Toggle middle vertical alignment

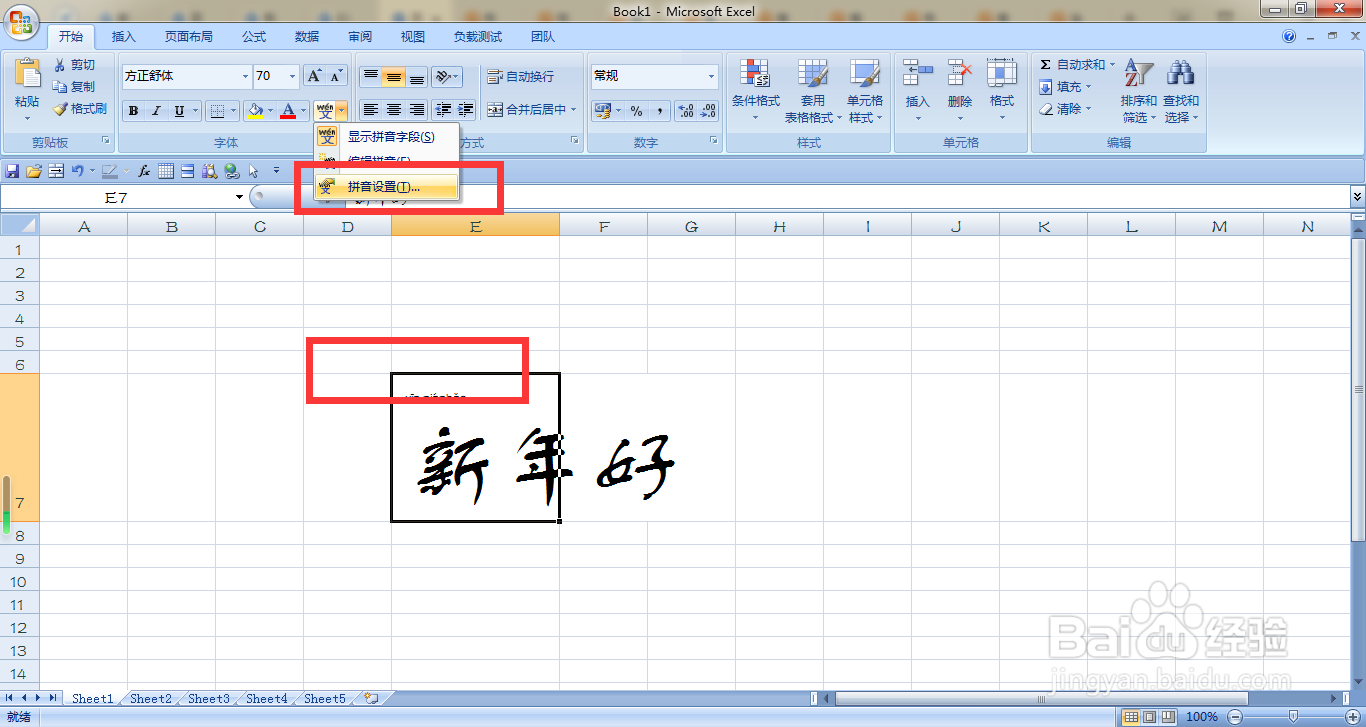(x=394, y=76)
